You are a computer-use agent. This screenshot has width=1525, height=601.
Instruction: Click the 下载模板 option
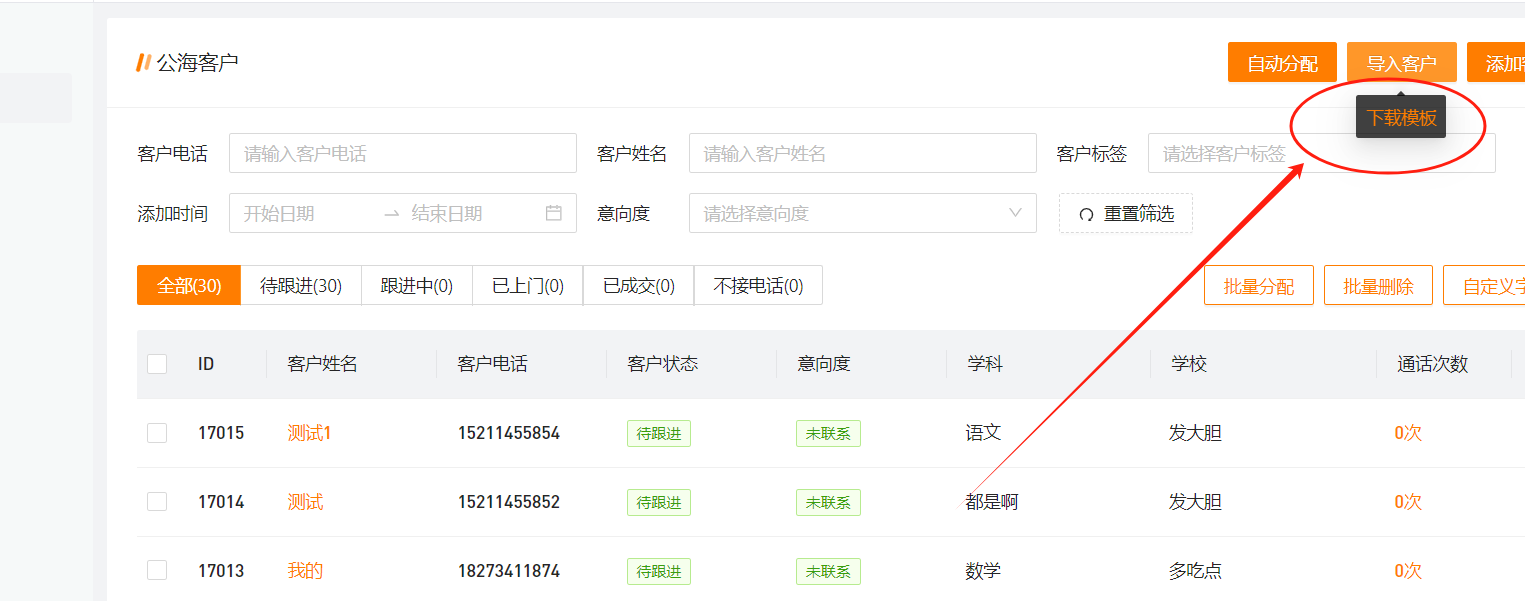pyautogui.click(x=1400, y=117)
